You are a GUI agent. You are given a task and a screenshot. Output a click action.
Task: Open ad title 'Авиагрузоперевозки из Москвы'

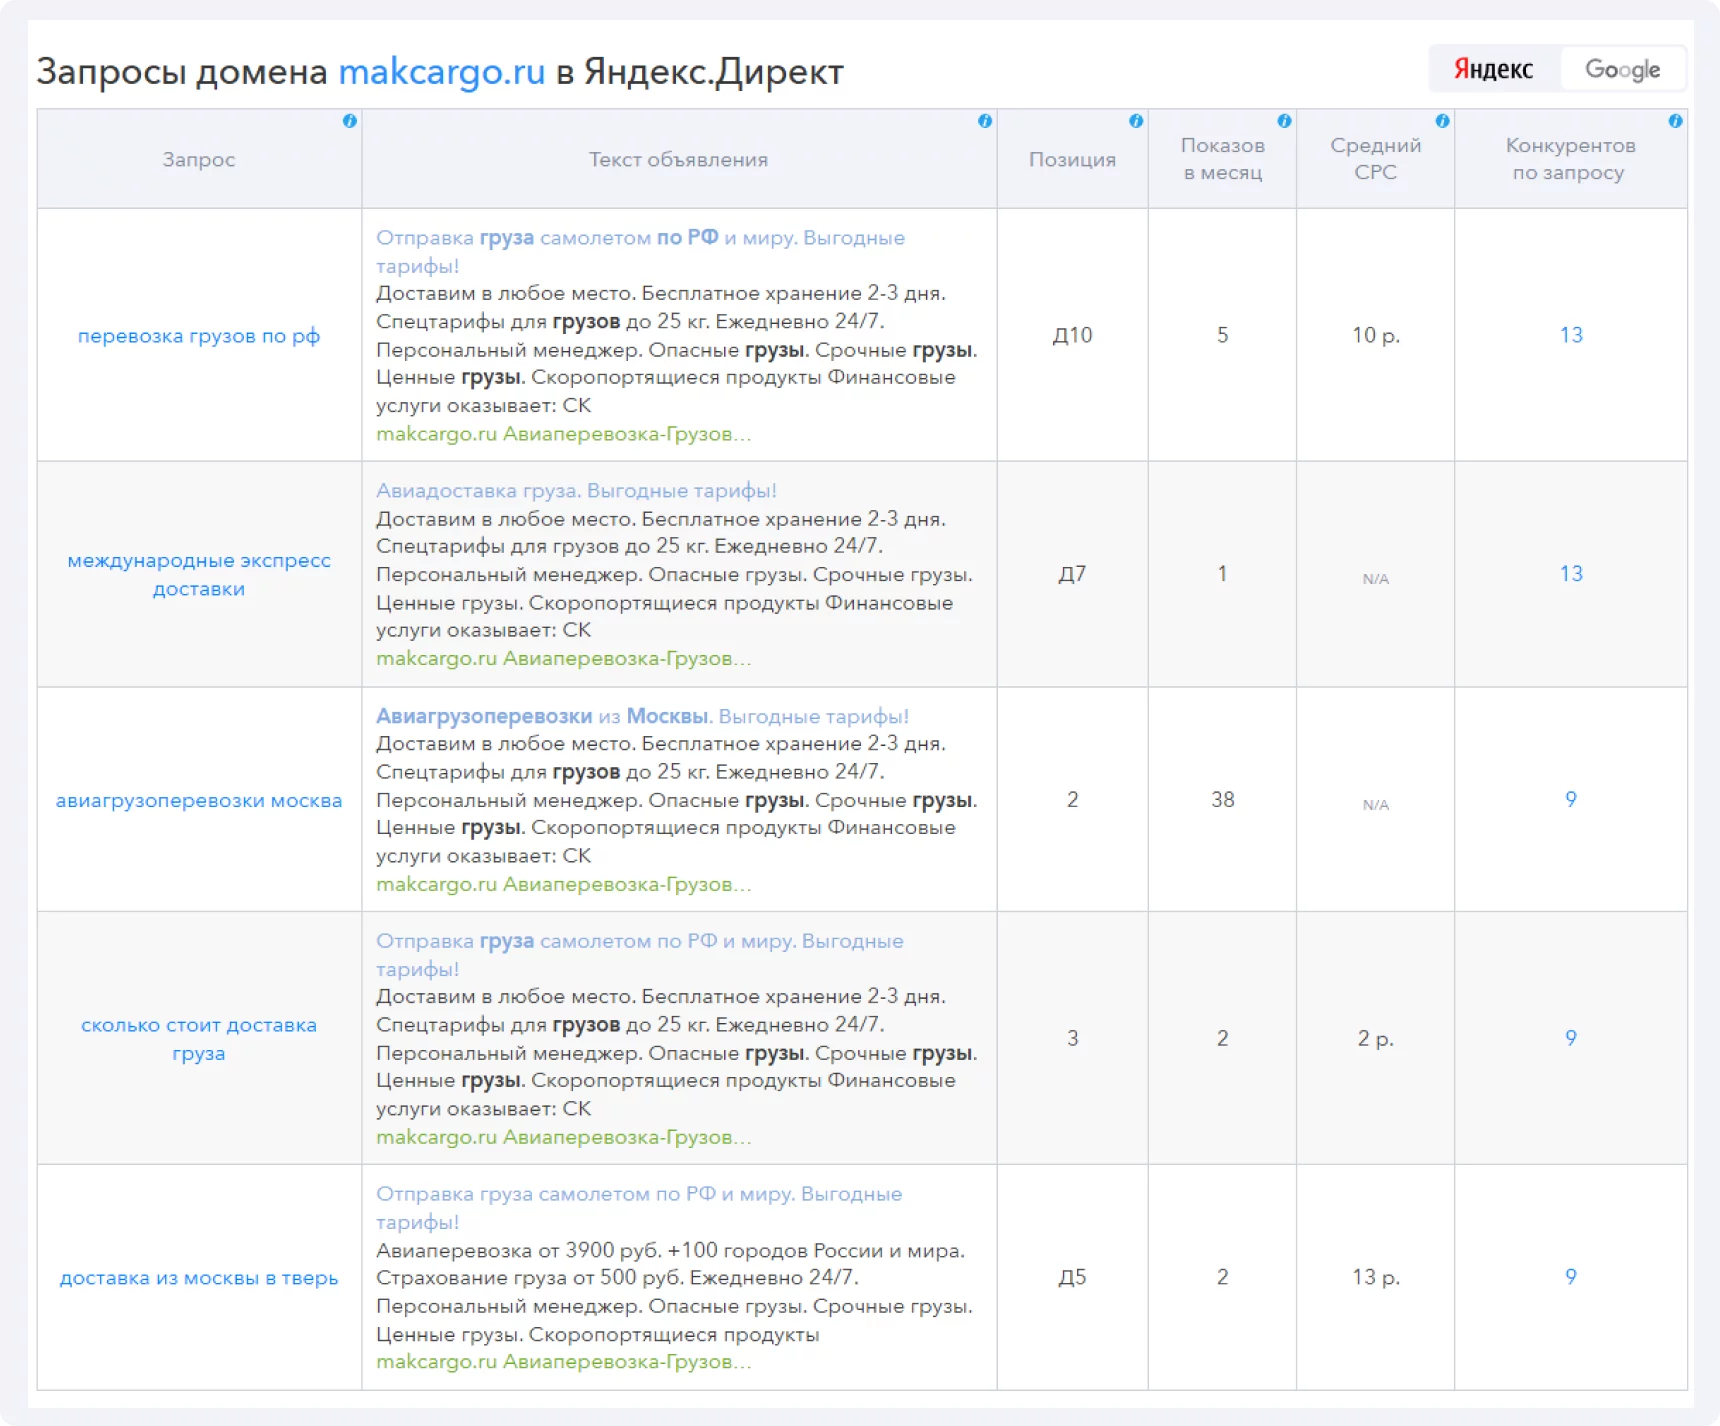click(x=642, y=716)
